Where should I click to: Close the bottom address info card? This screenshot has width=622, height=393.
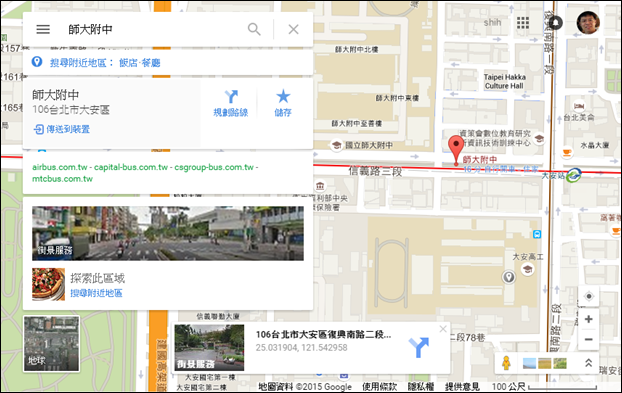click(443, 329)
